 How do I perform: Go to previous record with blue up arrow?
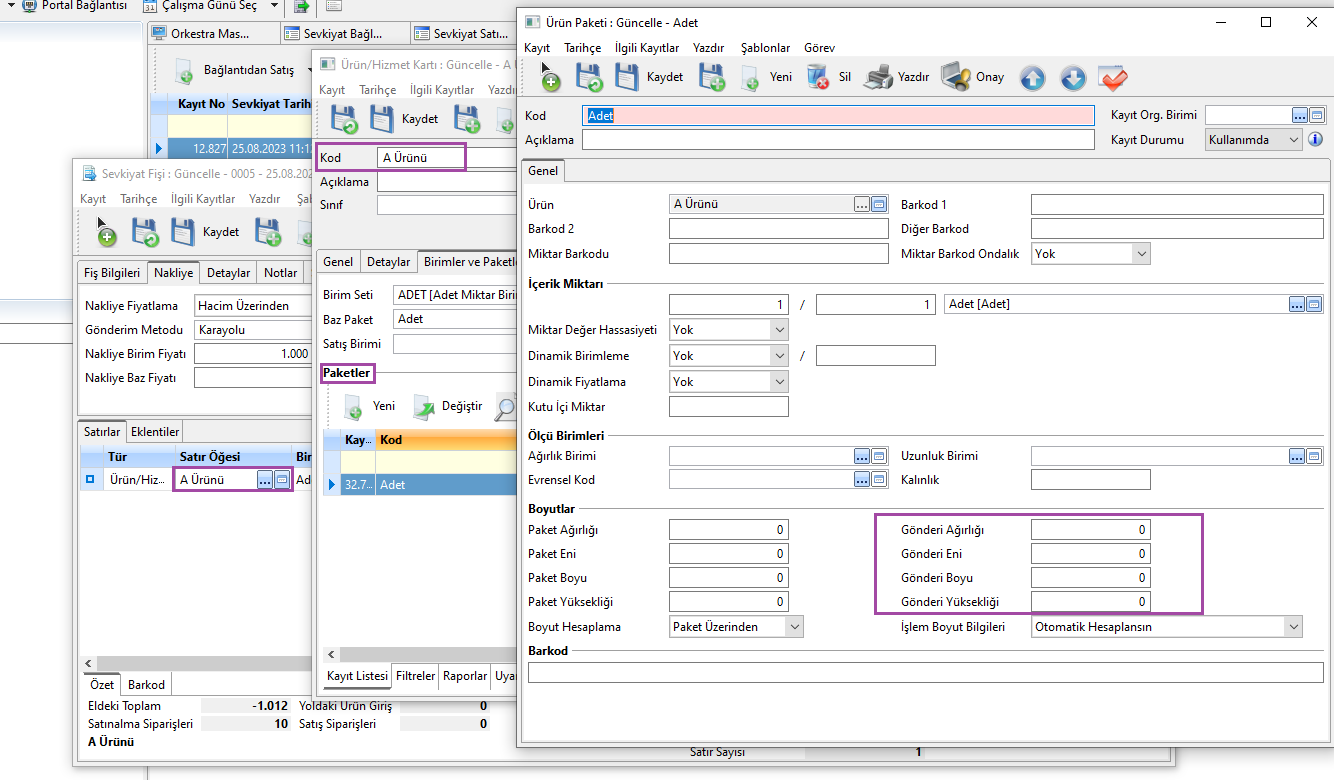[1032, 78]
